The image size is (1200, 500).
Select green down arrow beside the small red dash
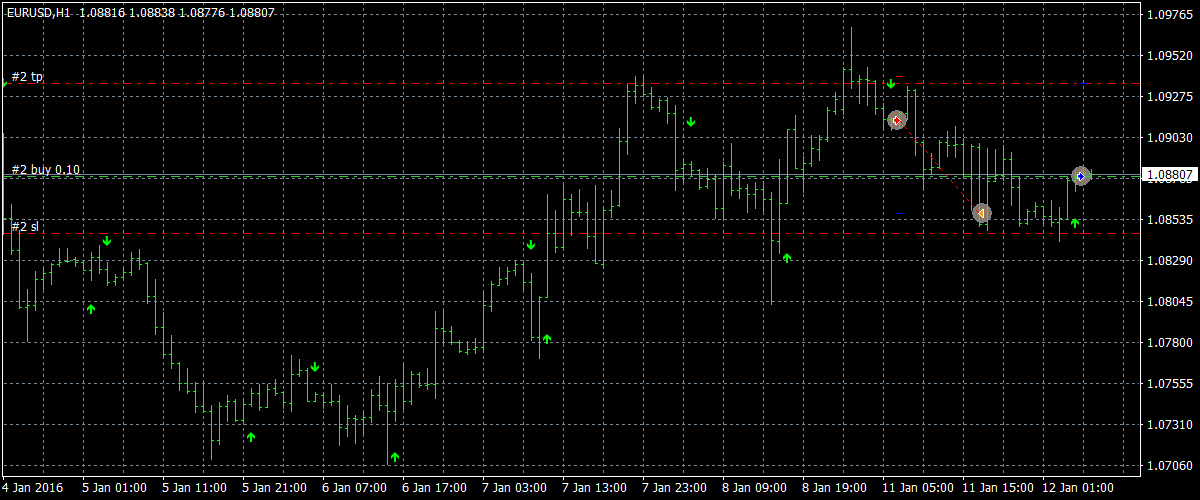click(890, 83)
